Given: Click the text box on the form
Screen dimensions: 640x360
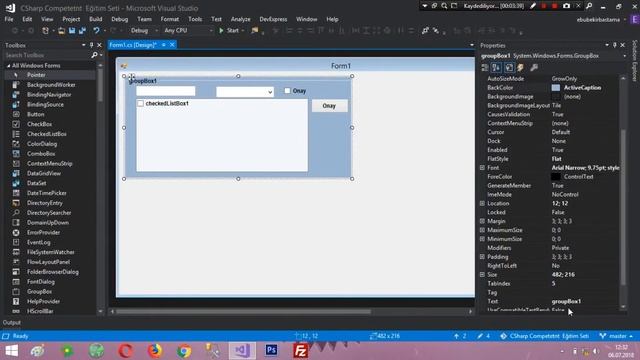Looking at the screenshot, I should click(166, 91).
